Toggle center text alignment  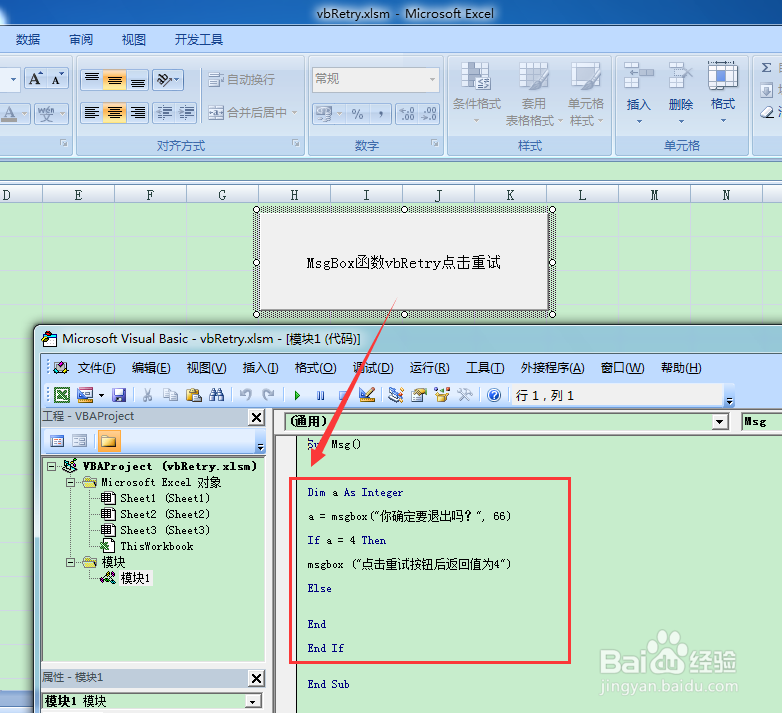115,113
